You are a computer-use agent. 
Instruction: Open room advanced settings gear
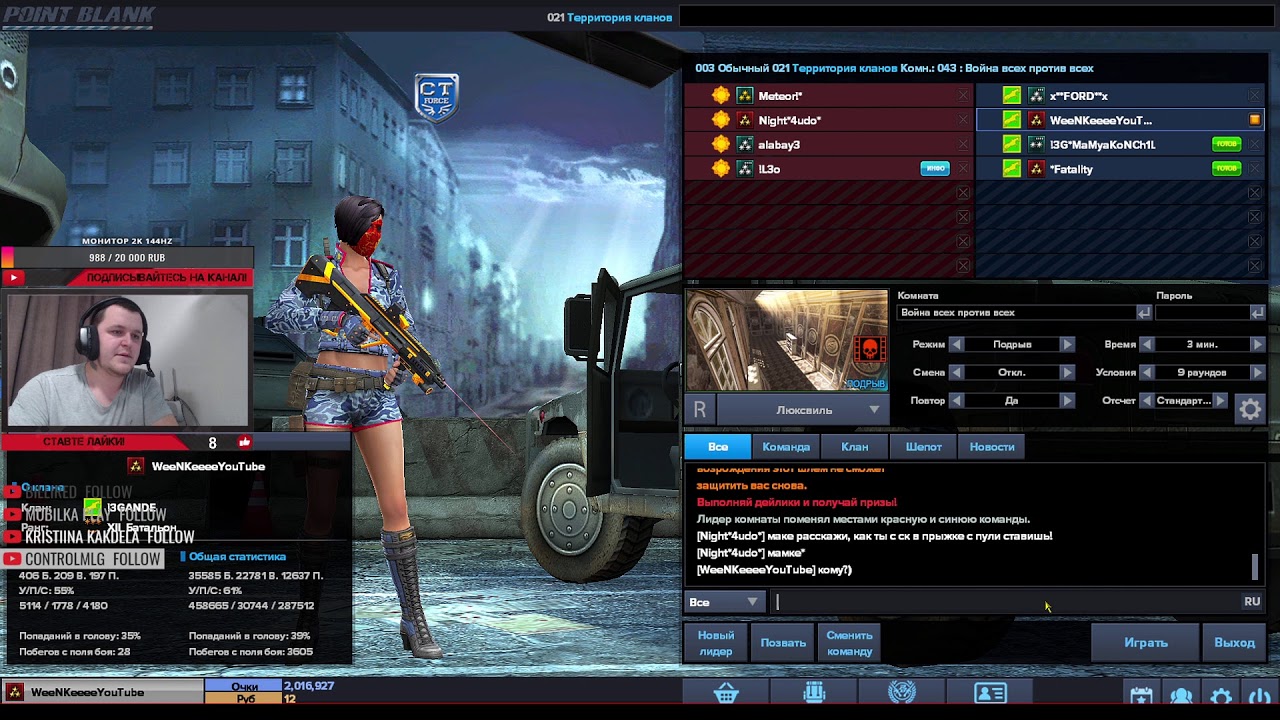(x=1250, y=408)
